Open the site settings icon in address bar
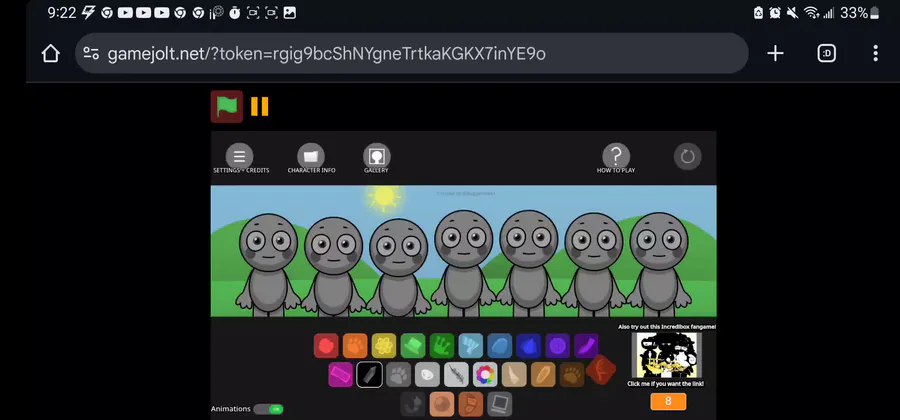The width and height of the screenshot is (900, 420). (91, 53)
